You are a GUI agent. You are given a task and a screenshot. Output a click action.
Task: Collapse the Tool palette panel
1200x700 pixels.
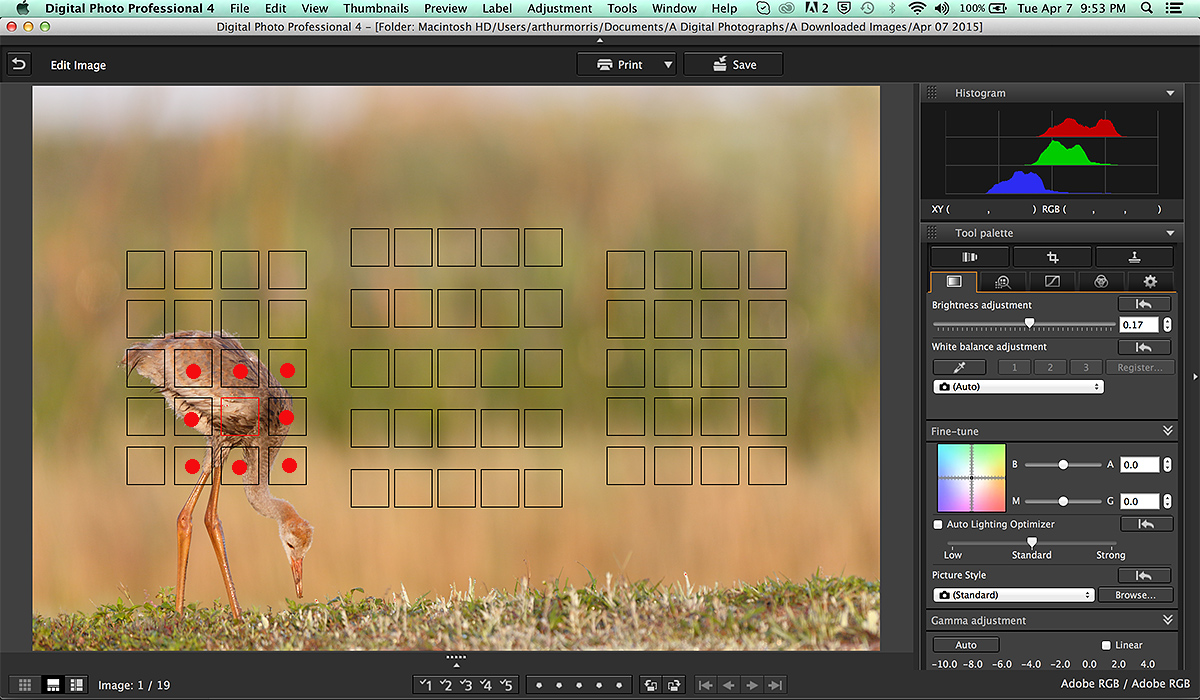pos(1170,233)
